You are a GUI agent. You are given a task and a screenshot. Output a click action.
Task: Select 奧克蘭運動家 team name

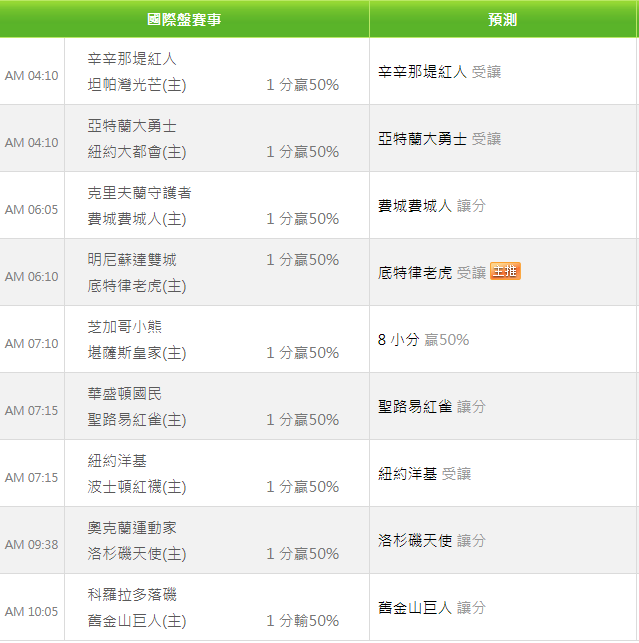click(x=132, y=528)
